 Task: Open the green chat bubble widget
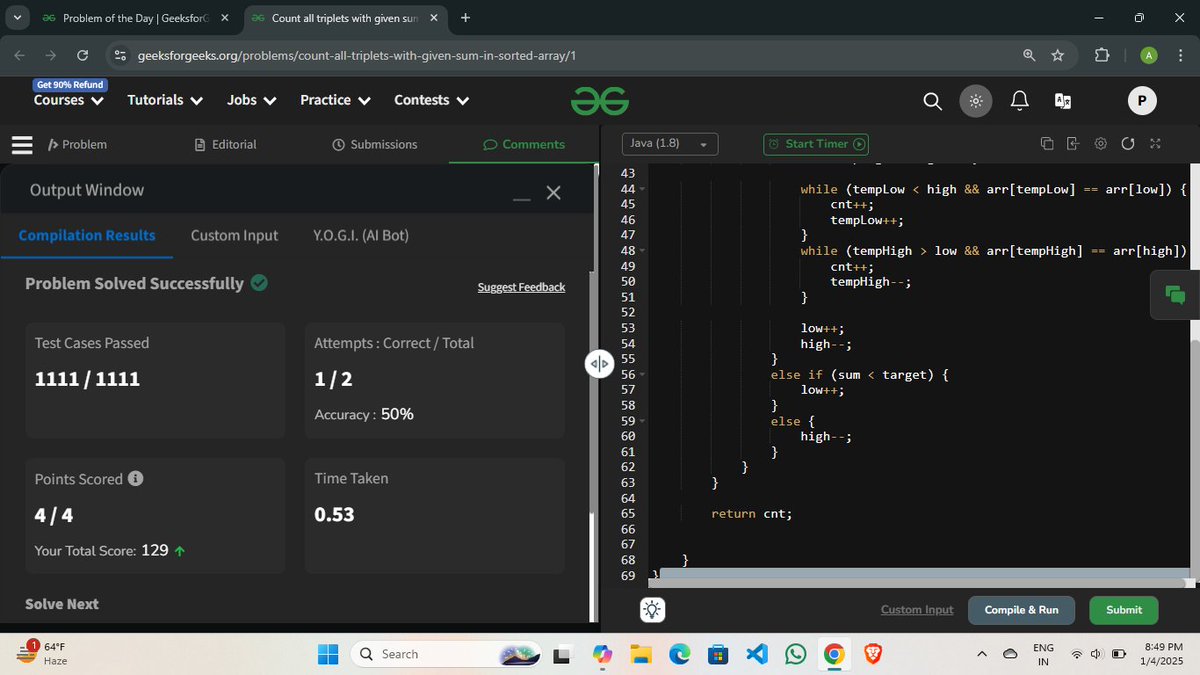click(x=1174, y=294)
